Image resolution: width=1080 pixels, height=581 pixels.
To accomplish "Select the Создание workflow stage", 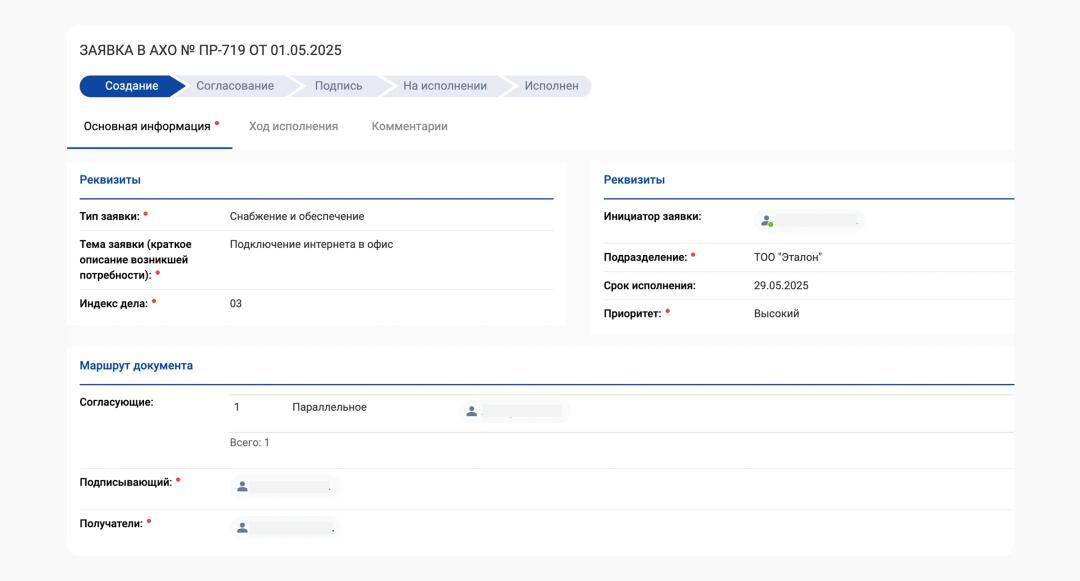I will click(131, 86).
